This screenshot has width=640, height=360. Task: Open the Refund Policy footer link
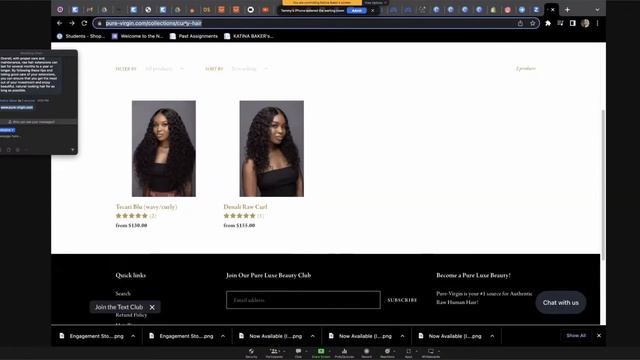click(x=131, y=315)
